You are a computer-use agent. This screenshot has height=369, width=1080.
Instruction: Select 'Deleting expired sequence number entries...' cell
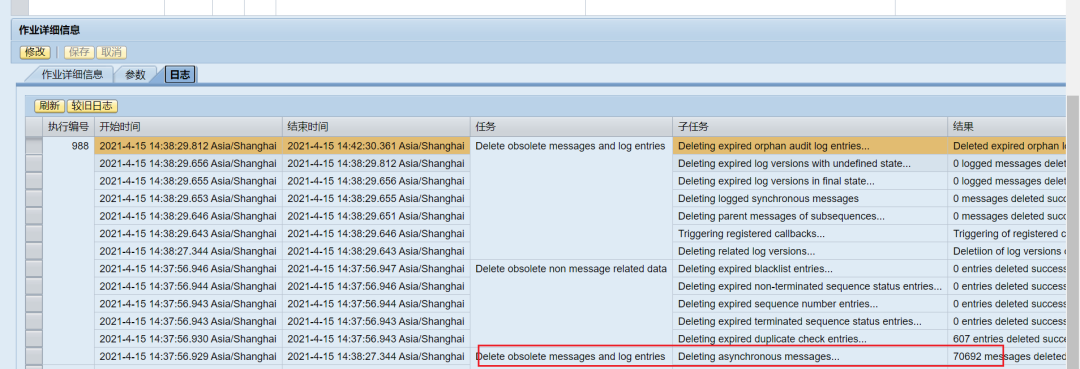point(810,304)
